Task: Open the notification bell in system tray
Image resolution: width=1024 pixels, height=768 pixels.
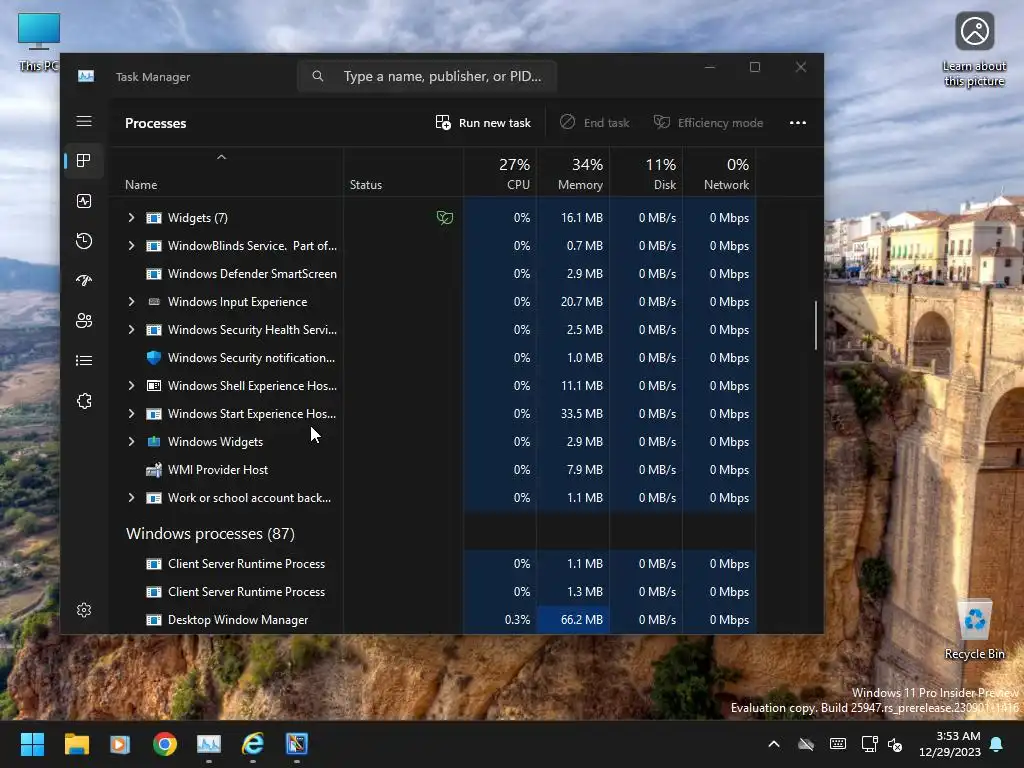Action: click(x=997, y=744)
